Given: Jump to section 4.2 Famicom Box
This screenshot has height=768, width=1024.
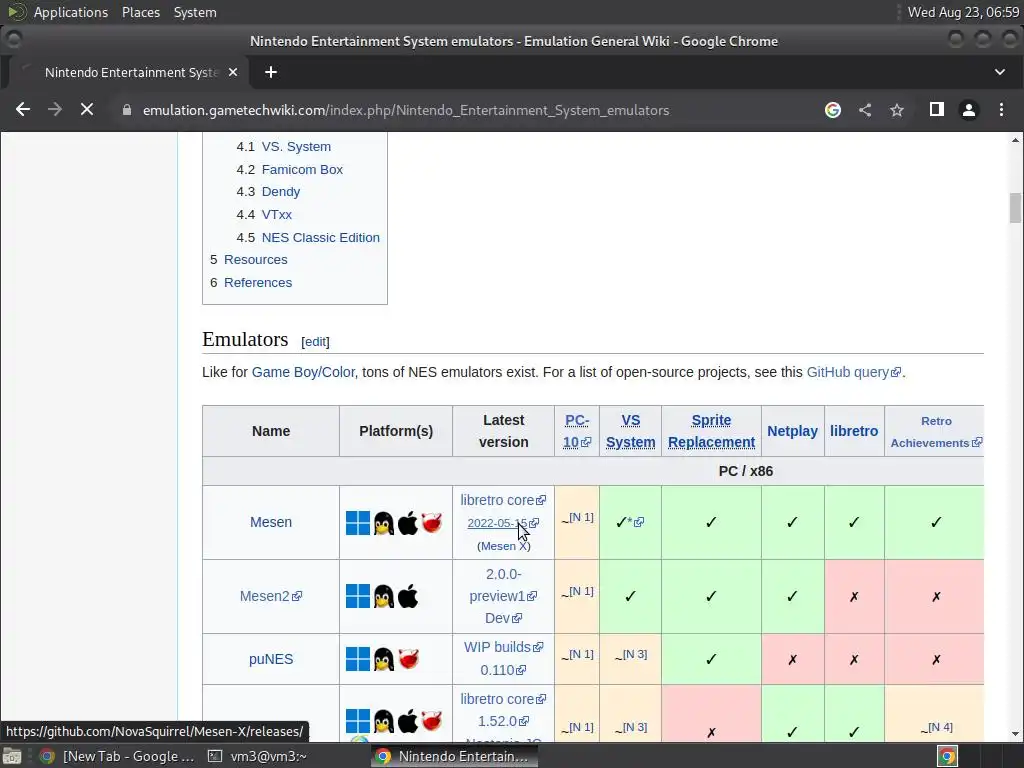Looking at the screenshot, I should 302,170.
